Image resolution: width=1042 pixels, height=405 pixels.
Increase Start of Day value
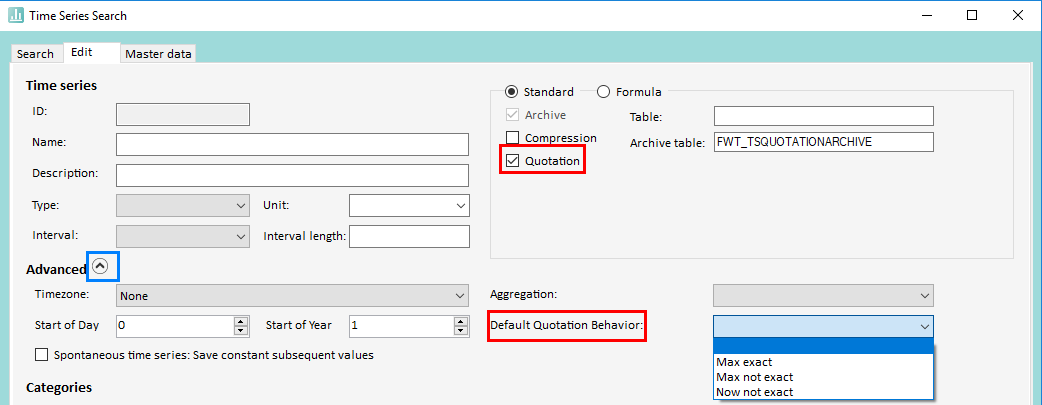(x=240, y=321)
